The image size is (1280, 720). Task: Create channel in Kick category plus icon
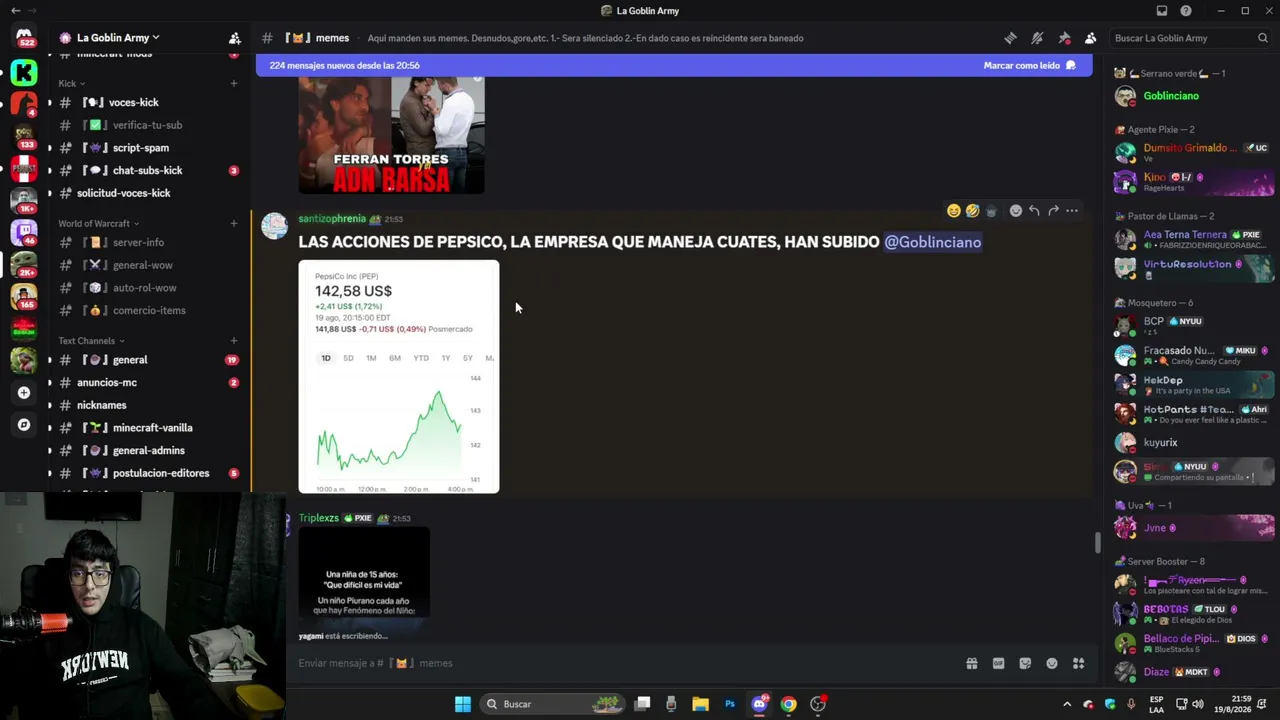click(234, 84)
